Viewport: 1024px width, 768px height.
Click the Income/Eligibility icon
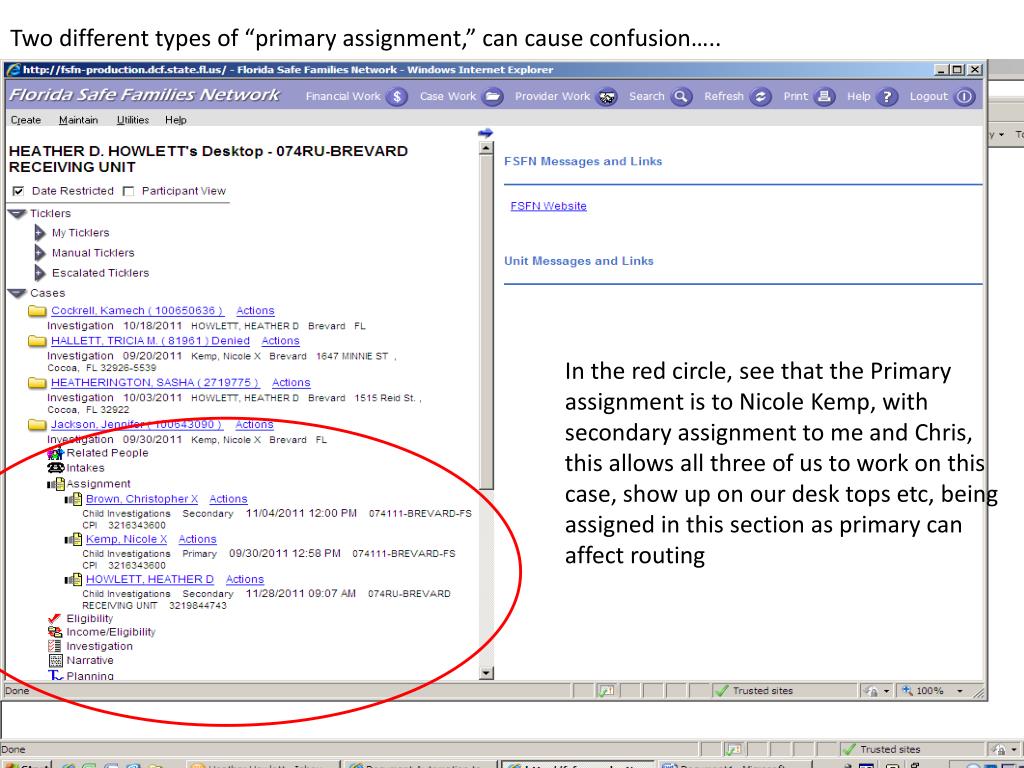point(55,632)
